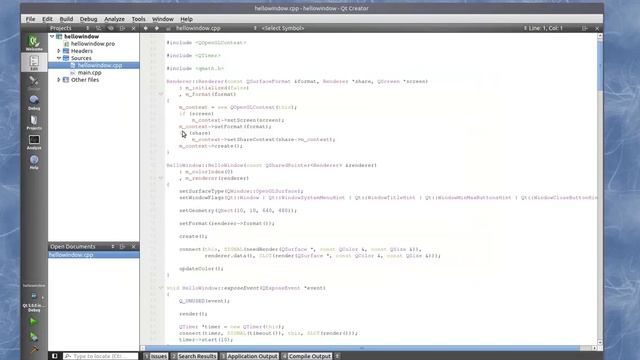The height and width of the screenshot is (360, 640).
Task: Show the Application Output pane
Action: pos(249,356)
